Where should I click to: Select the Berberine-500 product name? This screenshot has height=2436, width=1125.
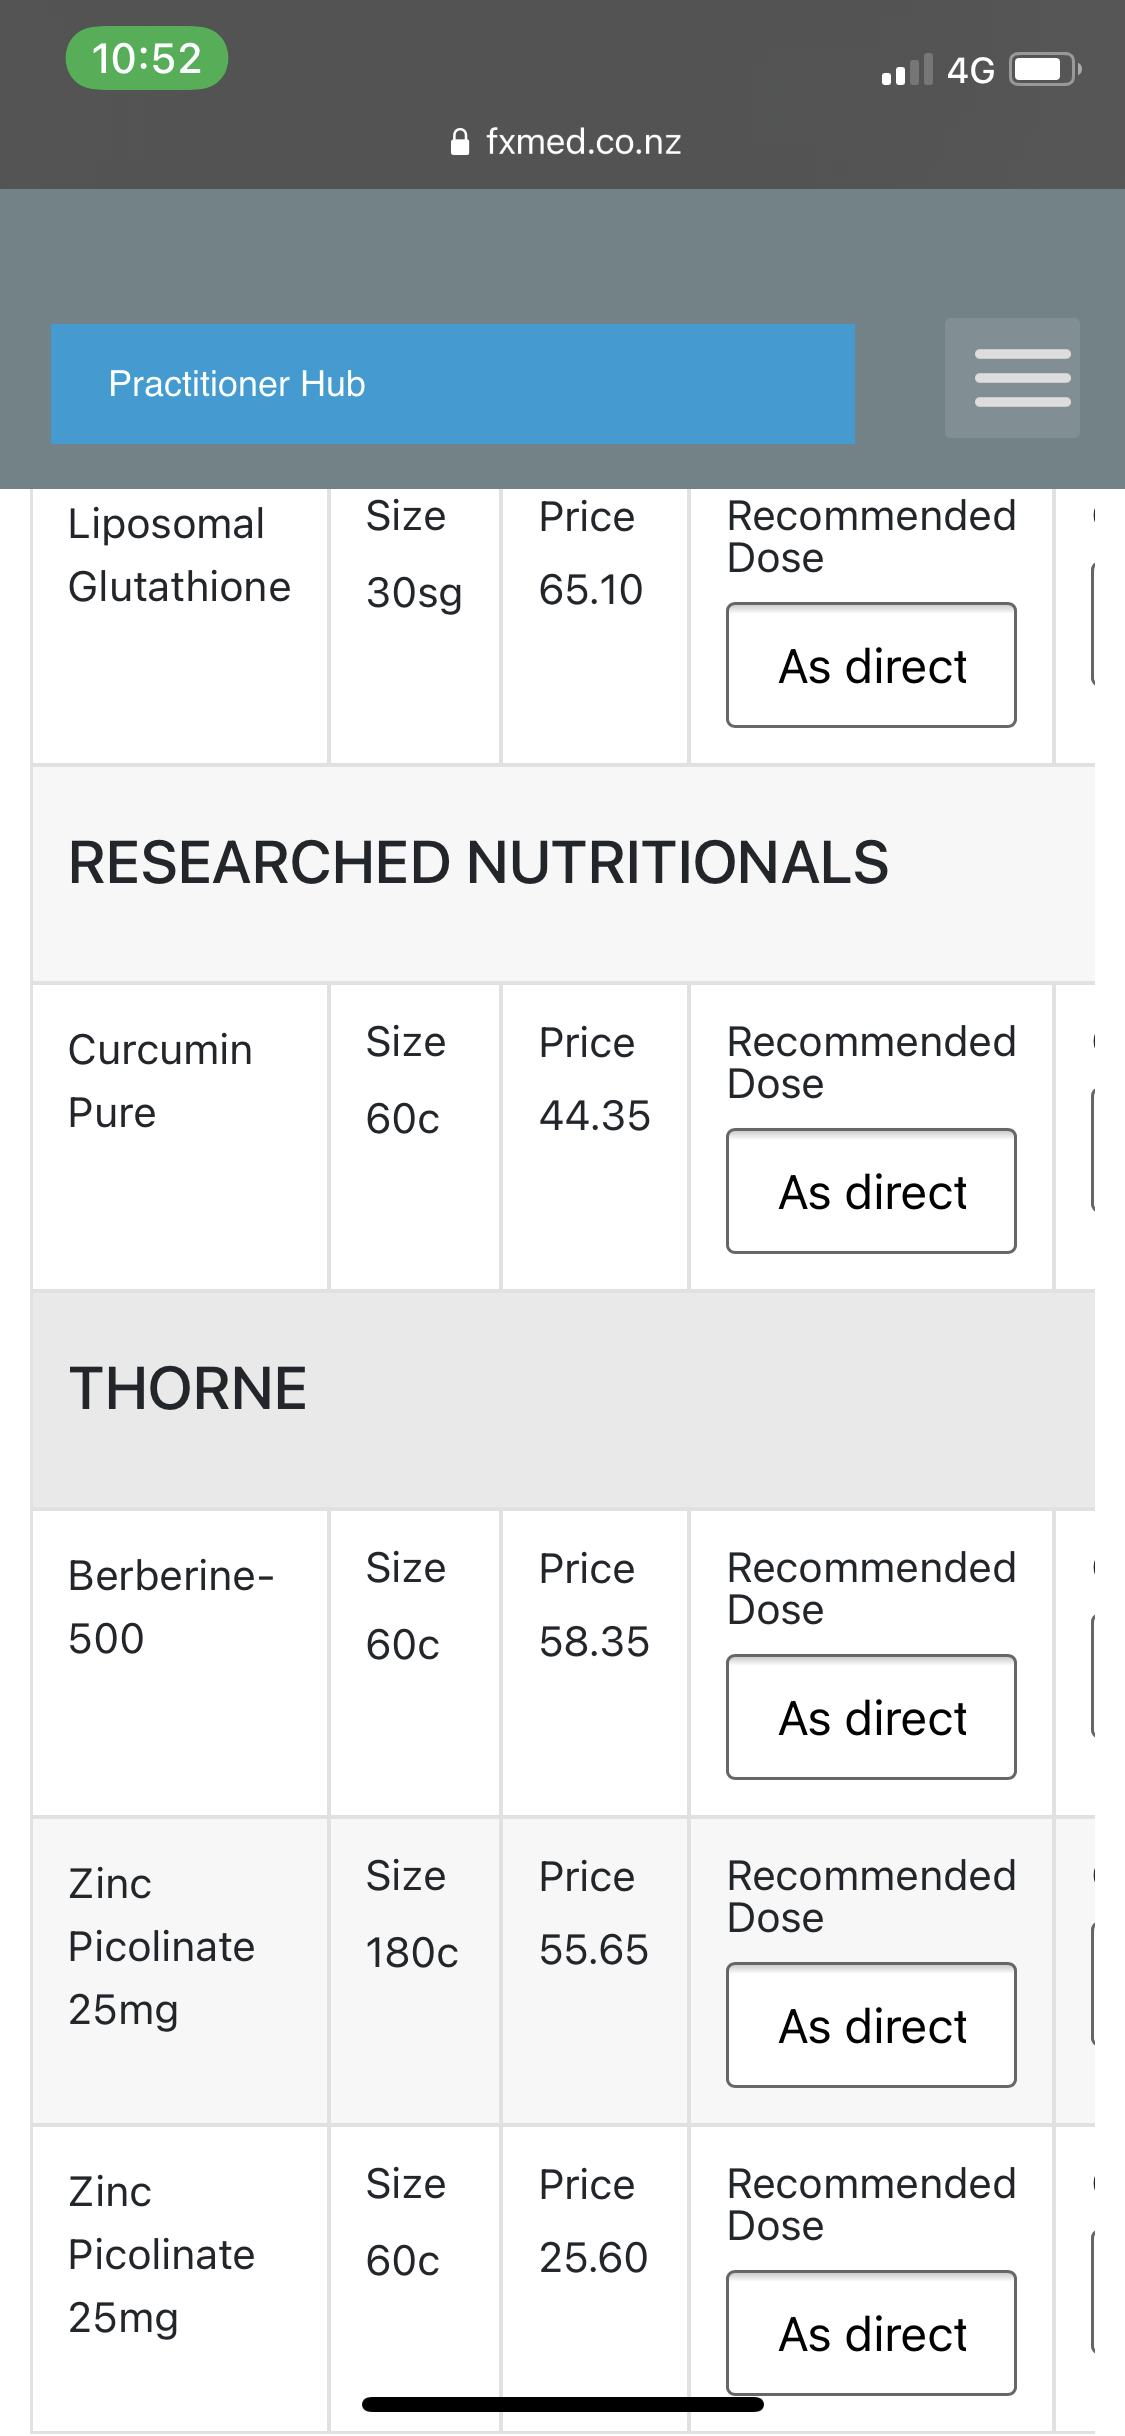point(170,1607)
